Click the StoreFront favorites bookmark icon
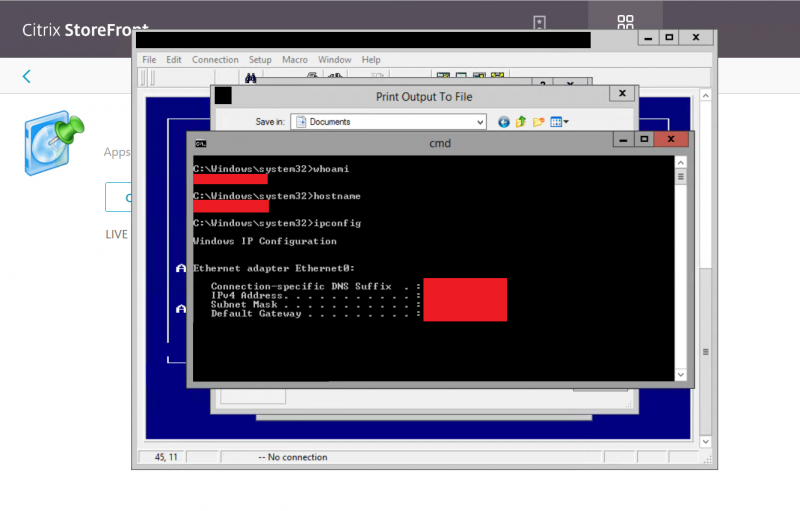 pos(539,22)
